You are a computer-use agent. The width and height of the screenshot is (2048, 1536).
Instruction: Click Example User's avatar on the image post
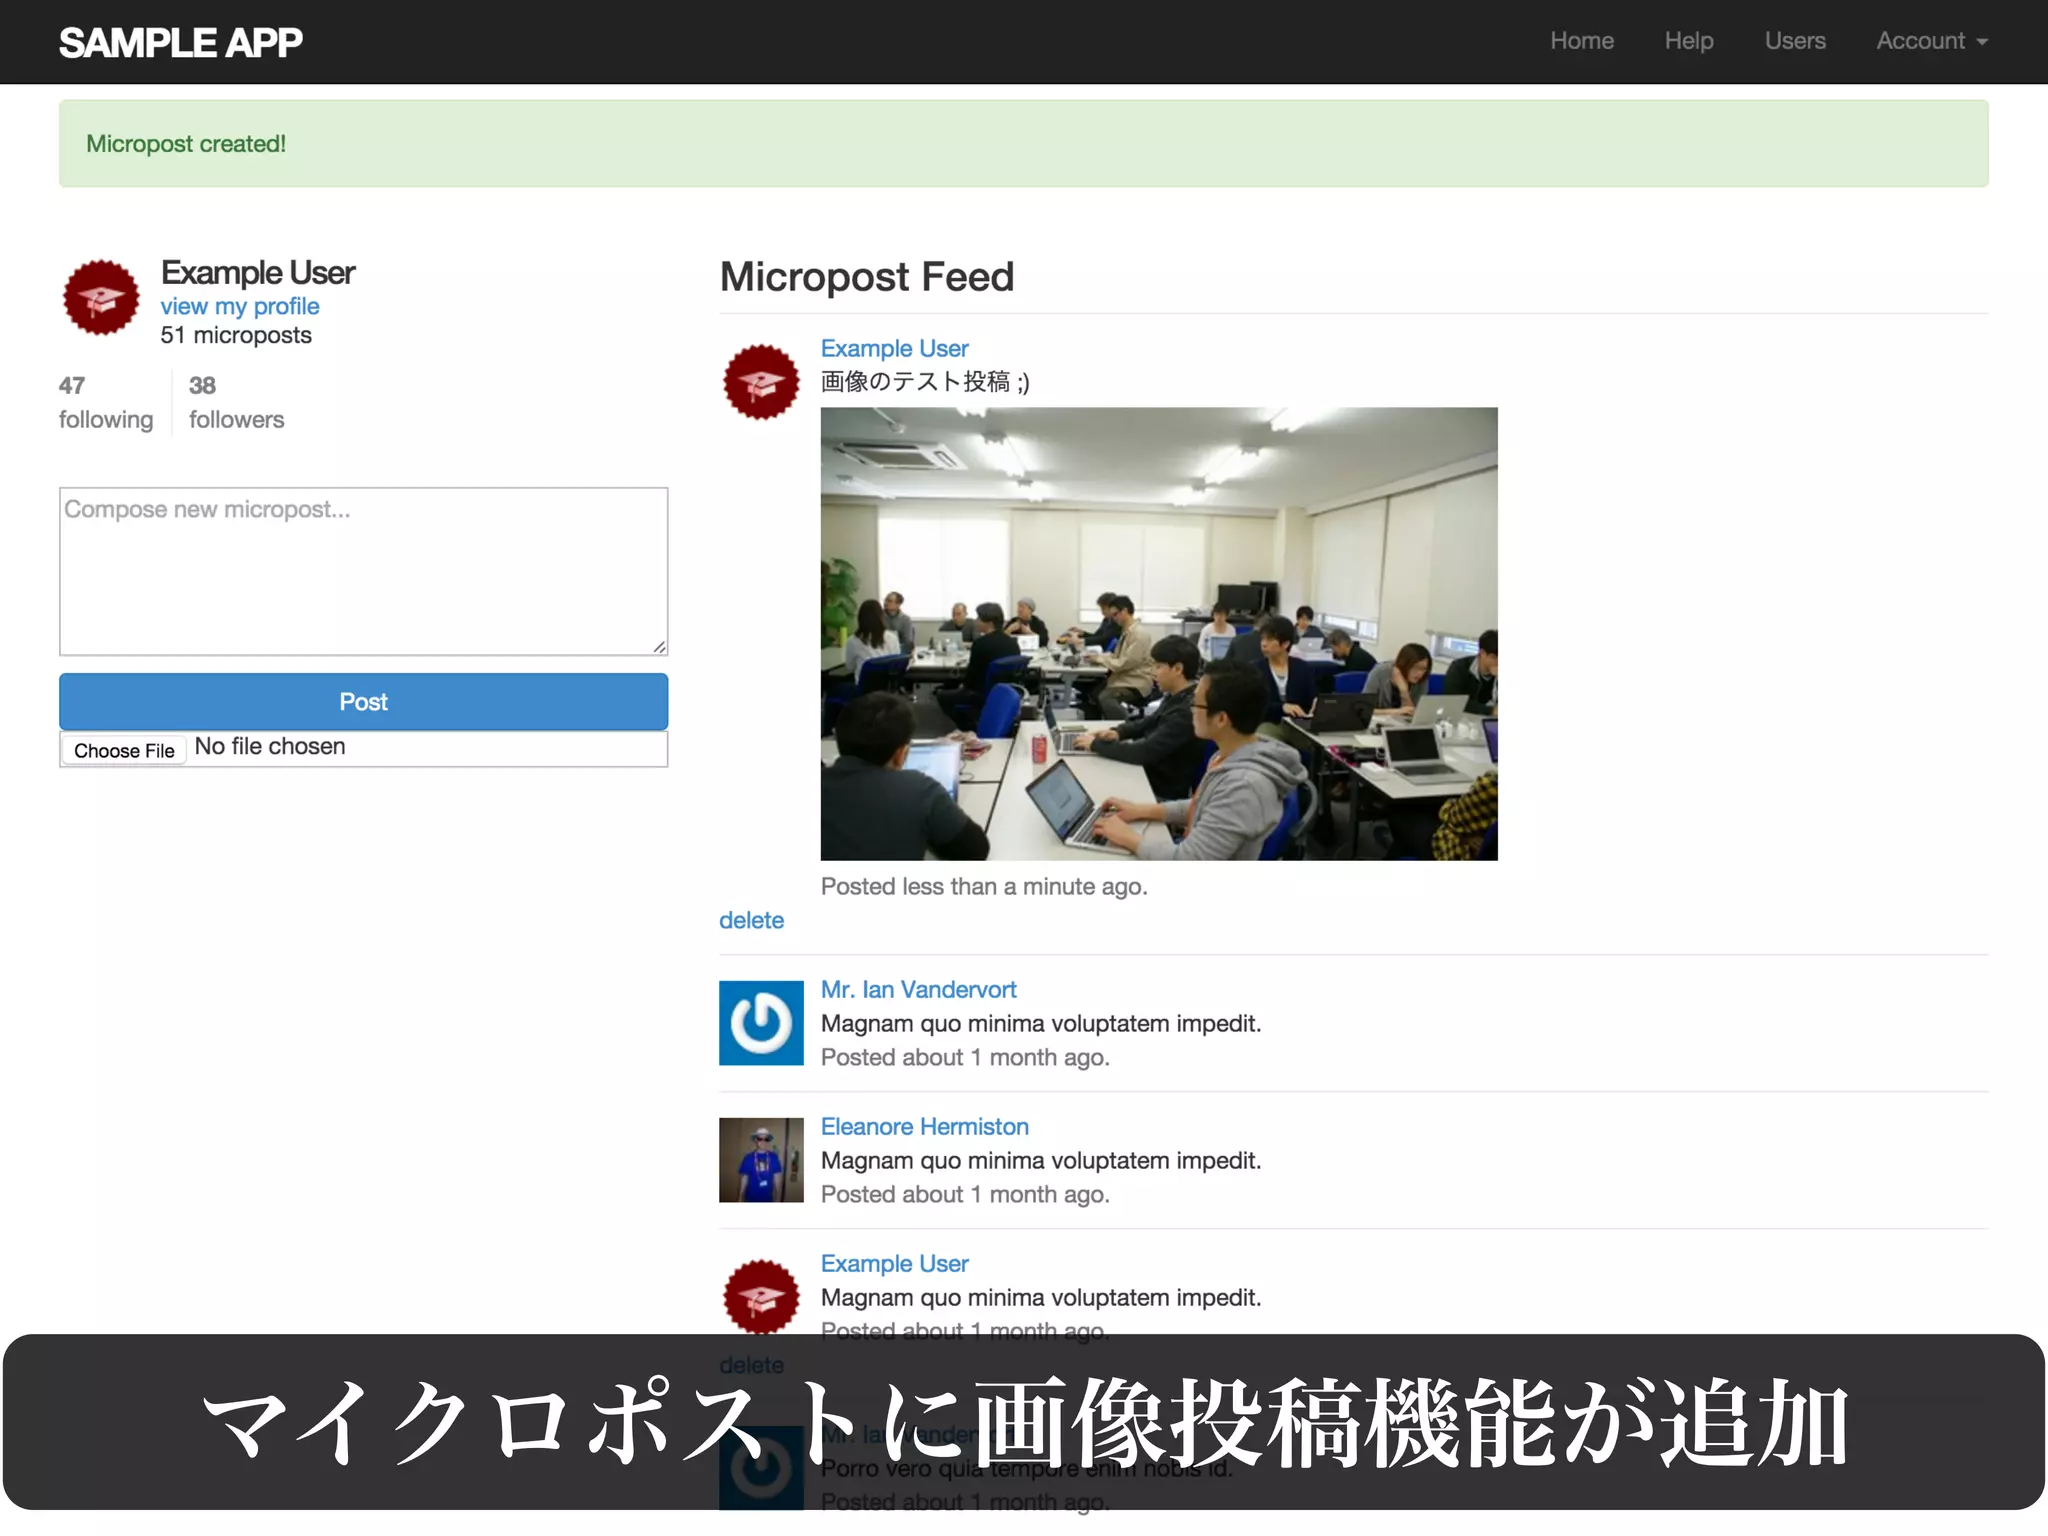pos(761,382)
